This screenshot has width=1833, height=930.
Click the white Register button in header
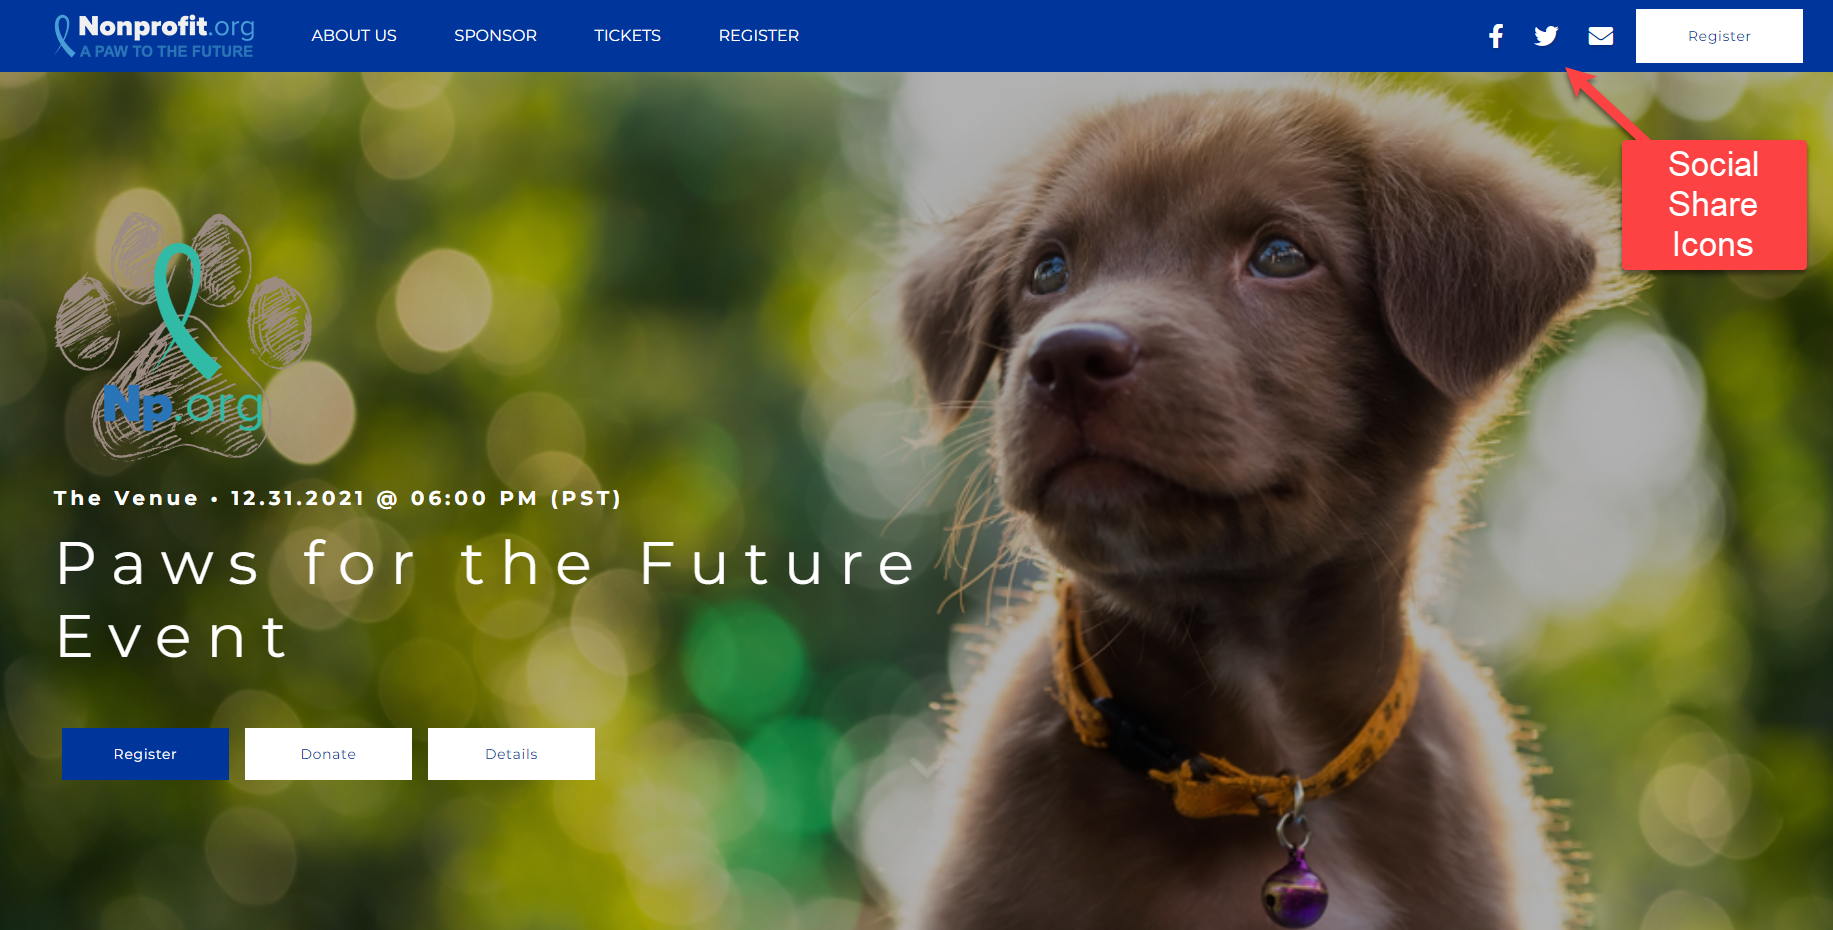[1719, 36]
